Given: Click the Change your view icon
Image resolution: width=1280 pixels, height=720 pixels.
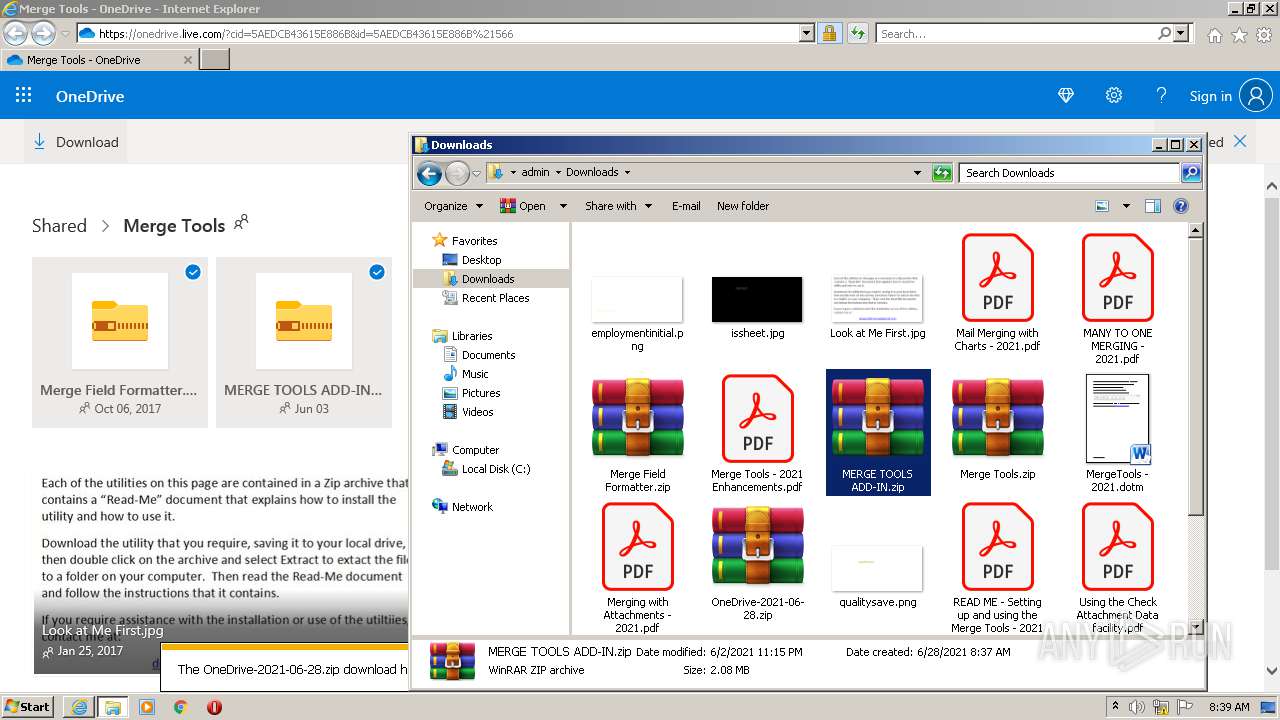Looking at the screenshot, I should (1102, 206).
